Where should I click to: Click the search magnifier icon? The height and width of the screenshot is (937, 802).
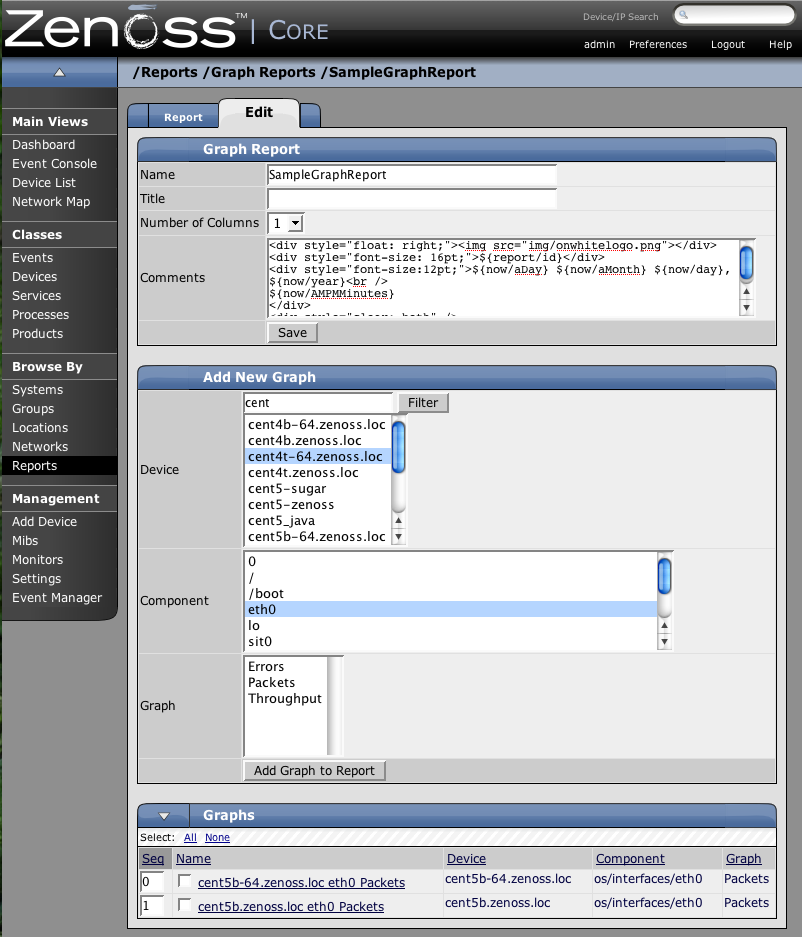point(684,16)
